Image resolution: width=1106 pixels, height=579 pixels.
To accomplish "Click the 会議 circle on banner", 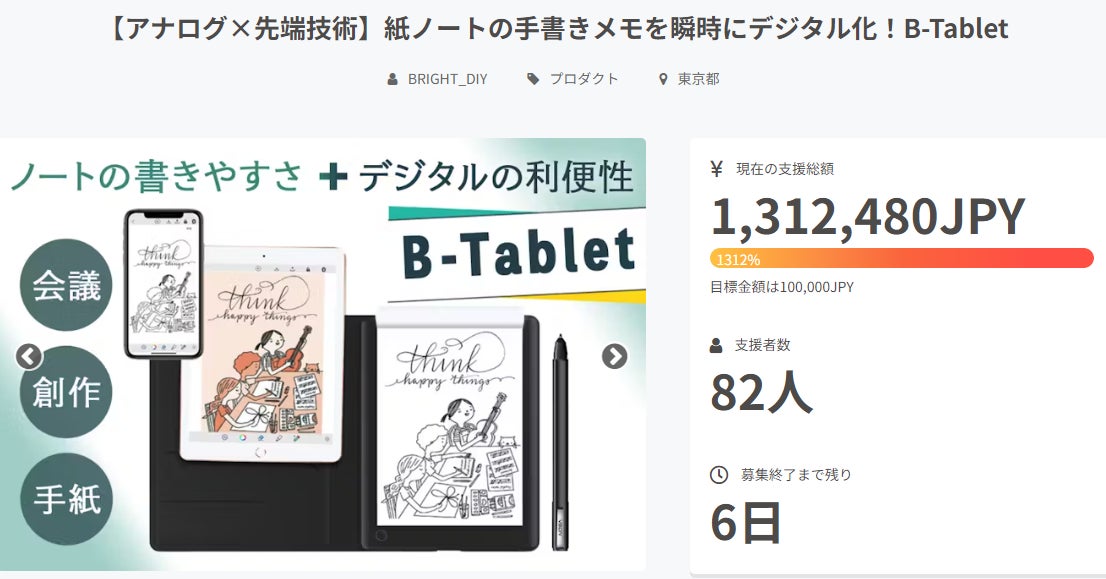I will (x=66, y=285).
